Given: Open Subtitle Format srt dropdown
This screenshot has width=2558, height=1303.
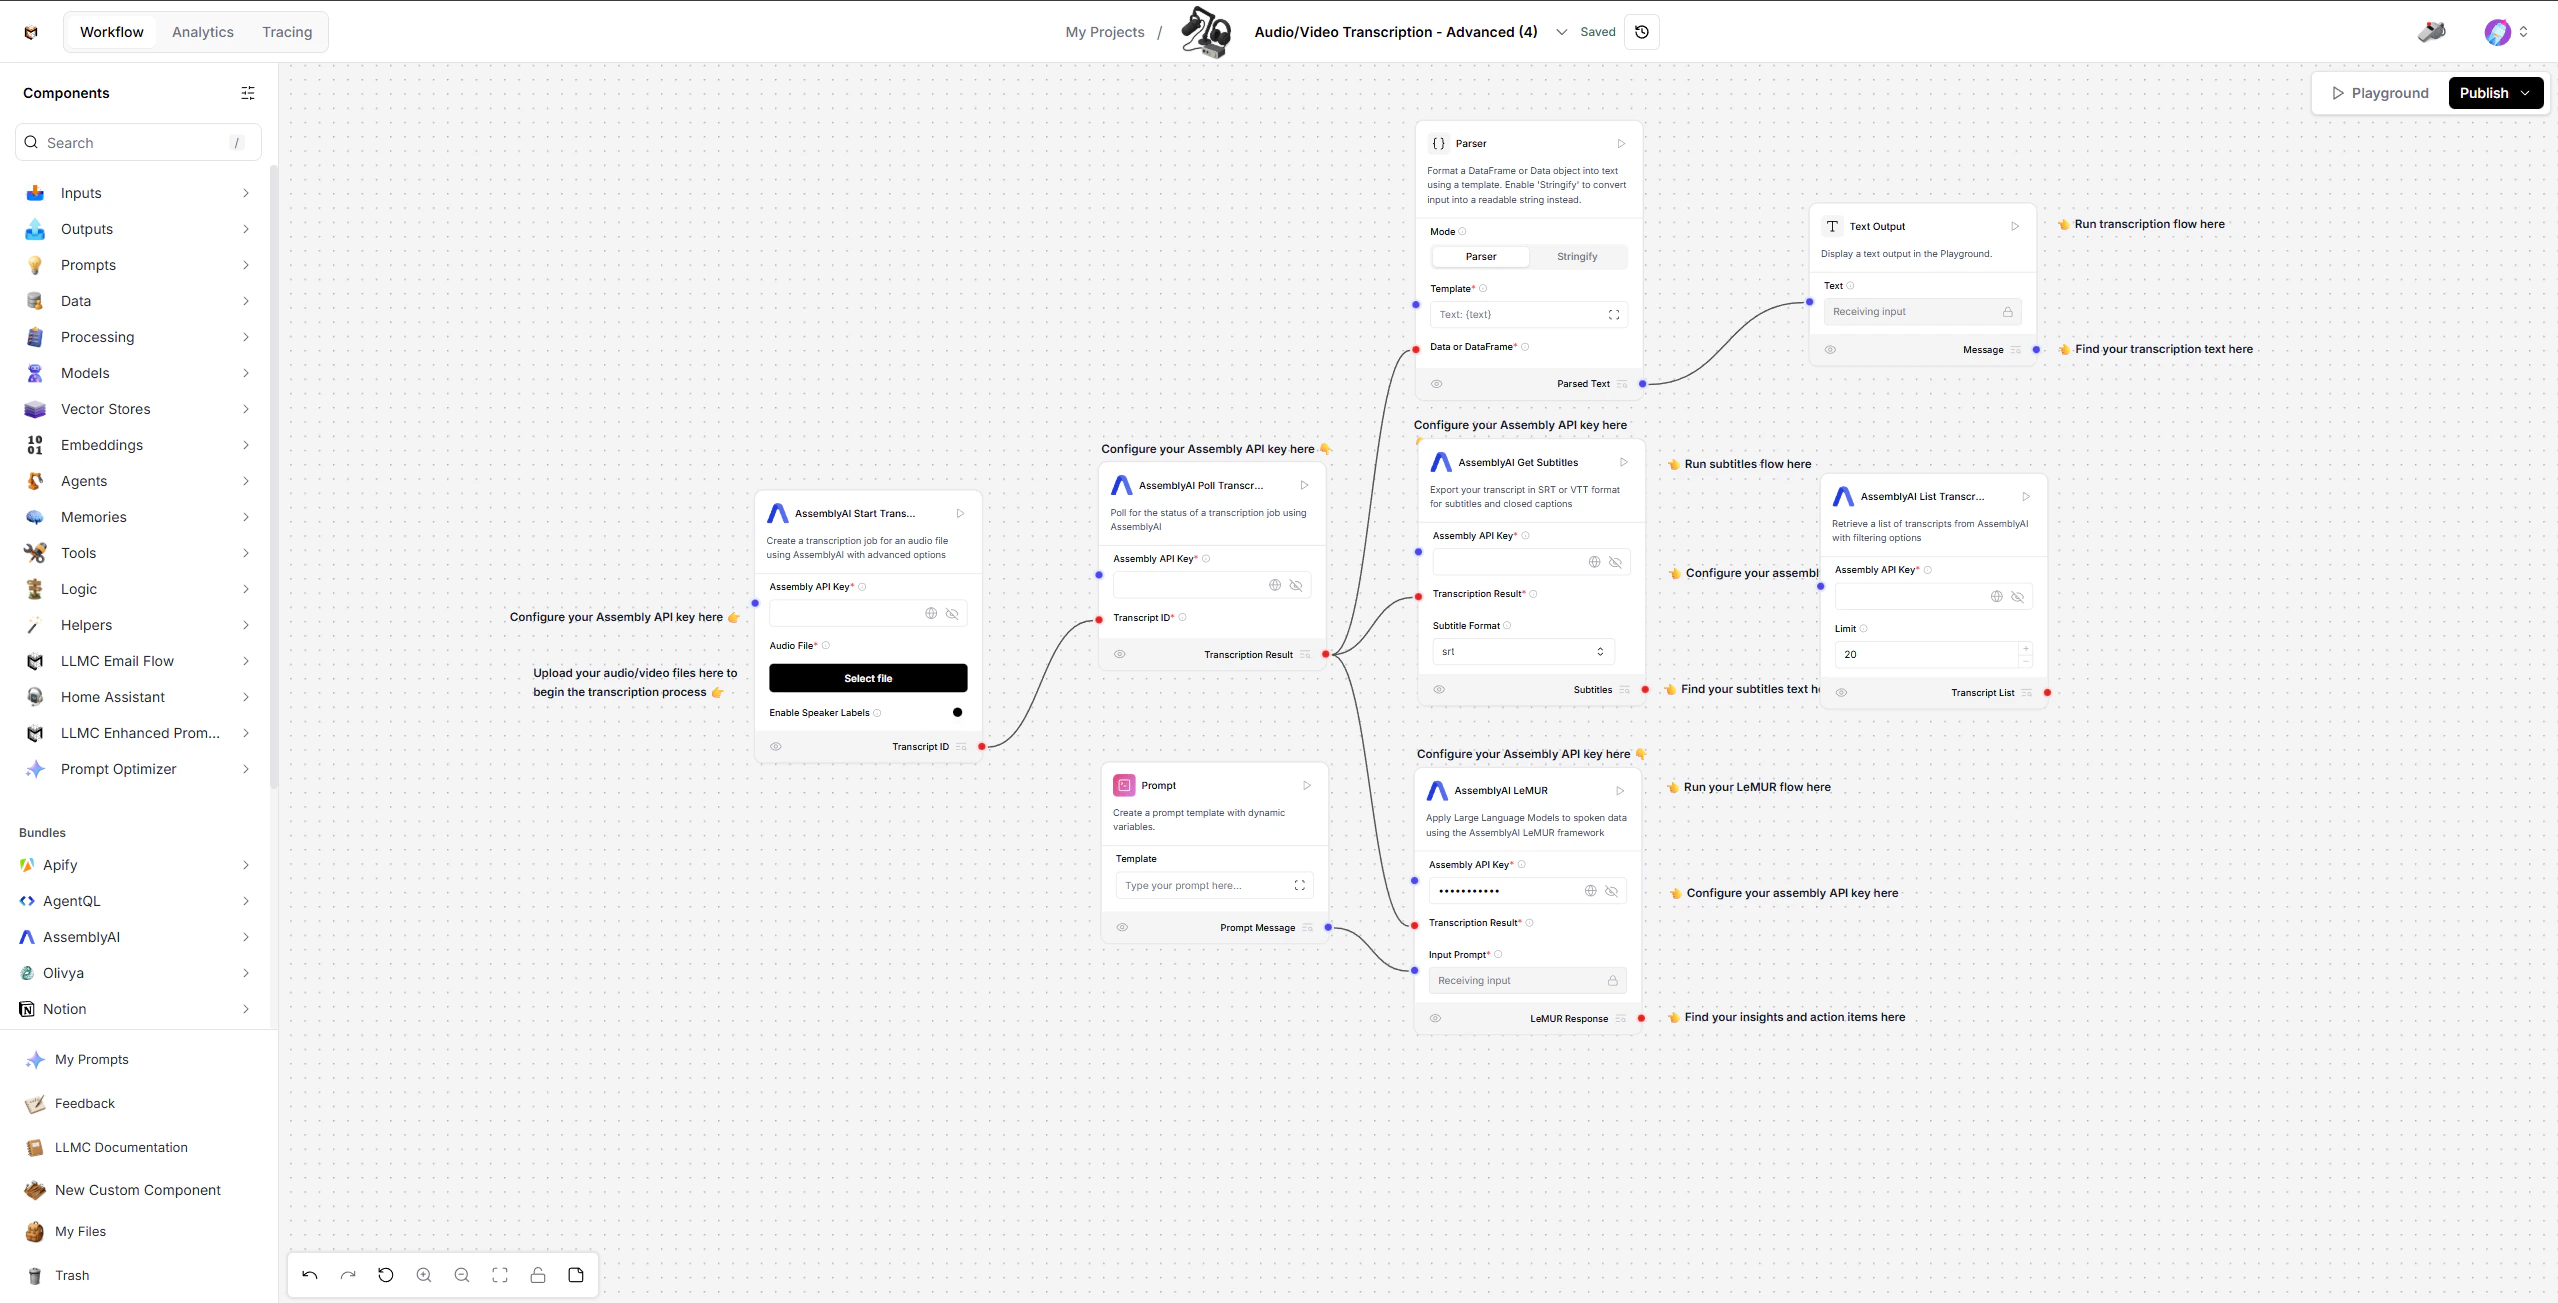Looking at the screenshot, I should click(x=1522, y=652).
